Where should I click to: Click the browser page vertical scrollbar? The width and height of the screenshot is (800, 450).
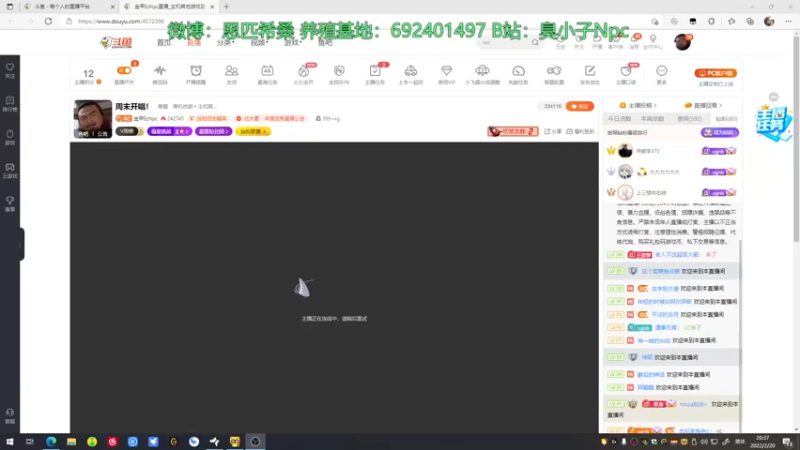tap(796, 138)
